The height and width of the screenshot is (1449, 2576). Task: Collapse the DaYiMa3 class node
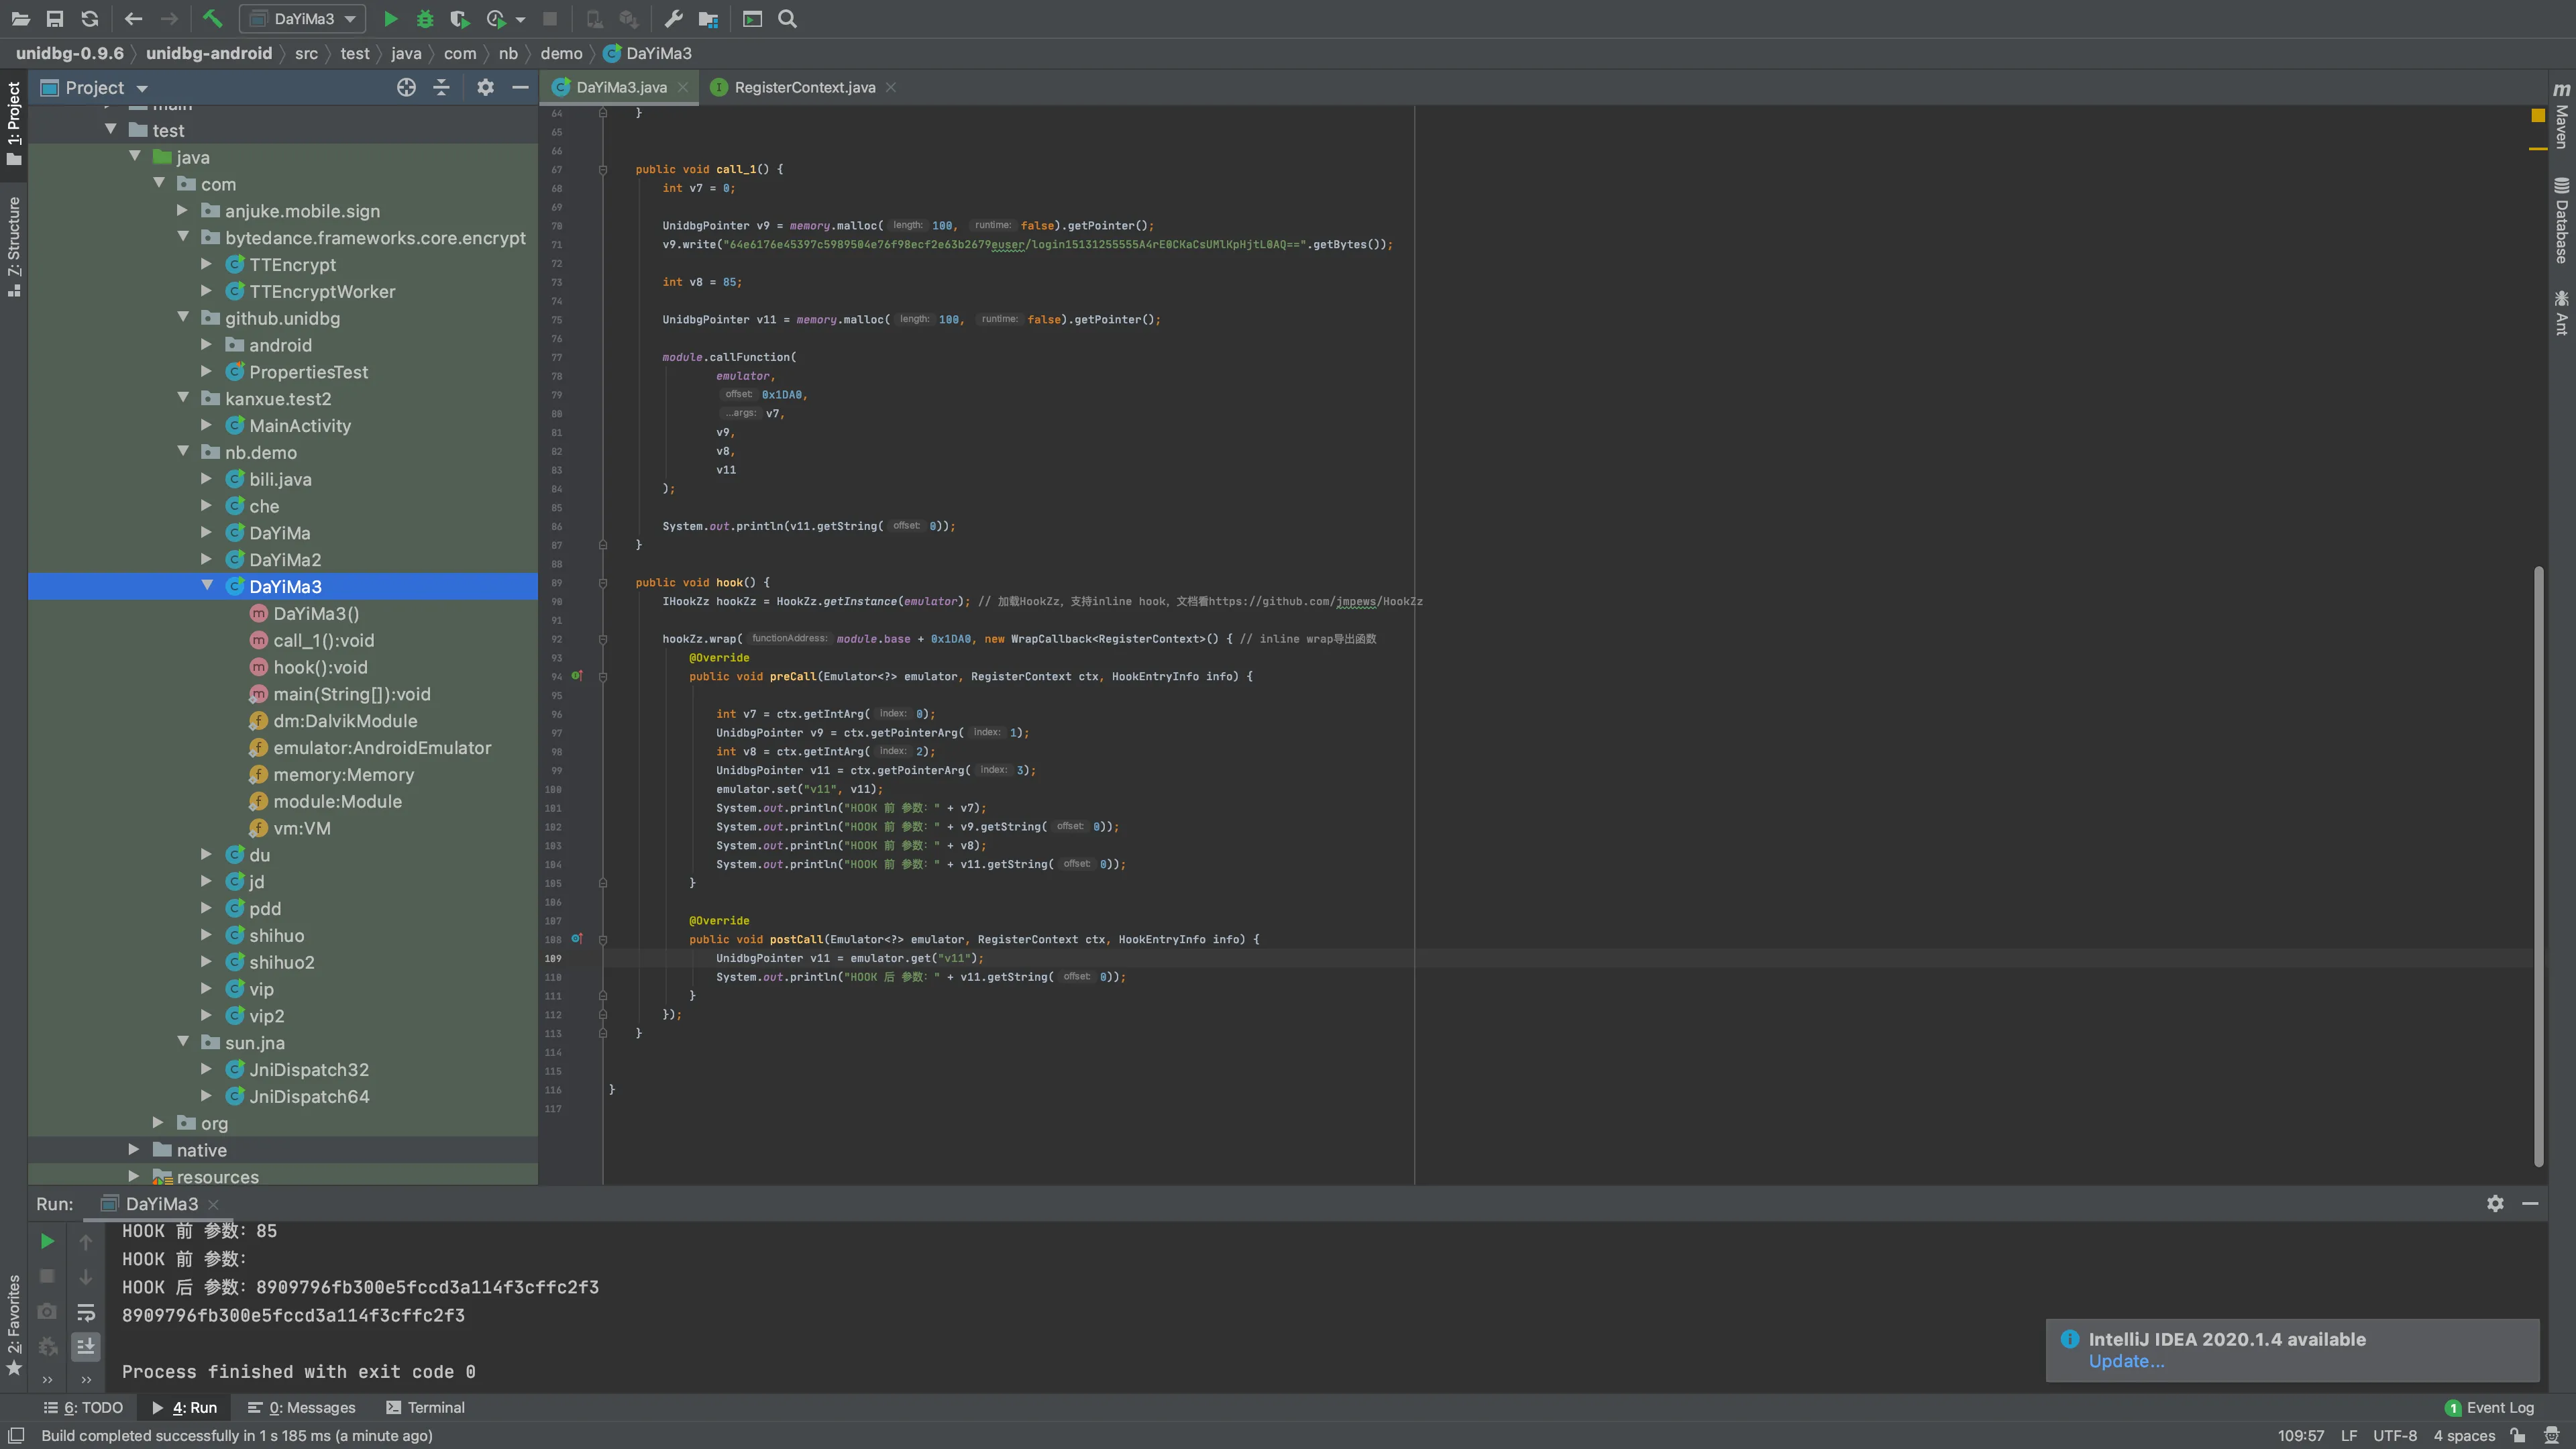pos(207,586)
